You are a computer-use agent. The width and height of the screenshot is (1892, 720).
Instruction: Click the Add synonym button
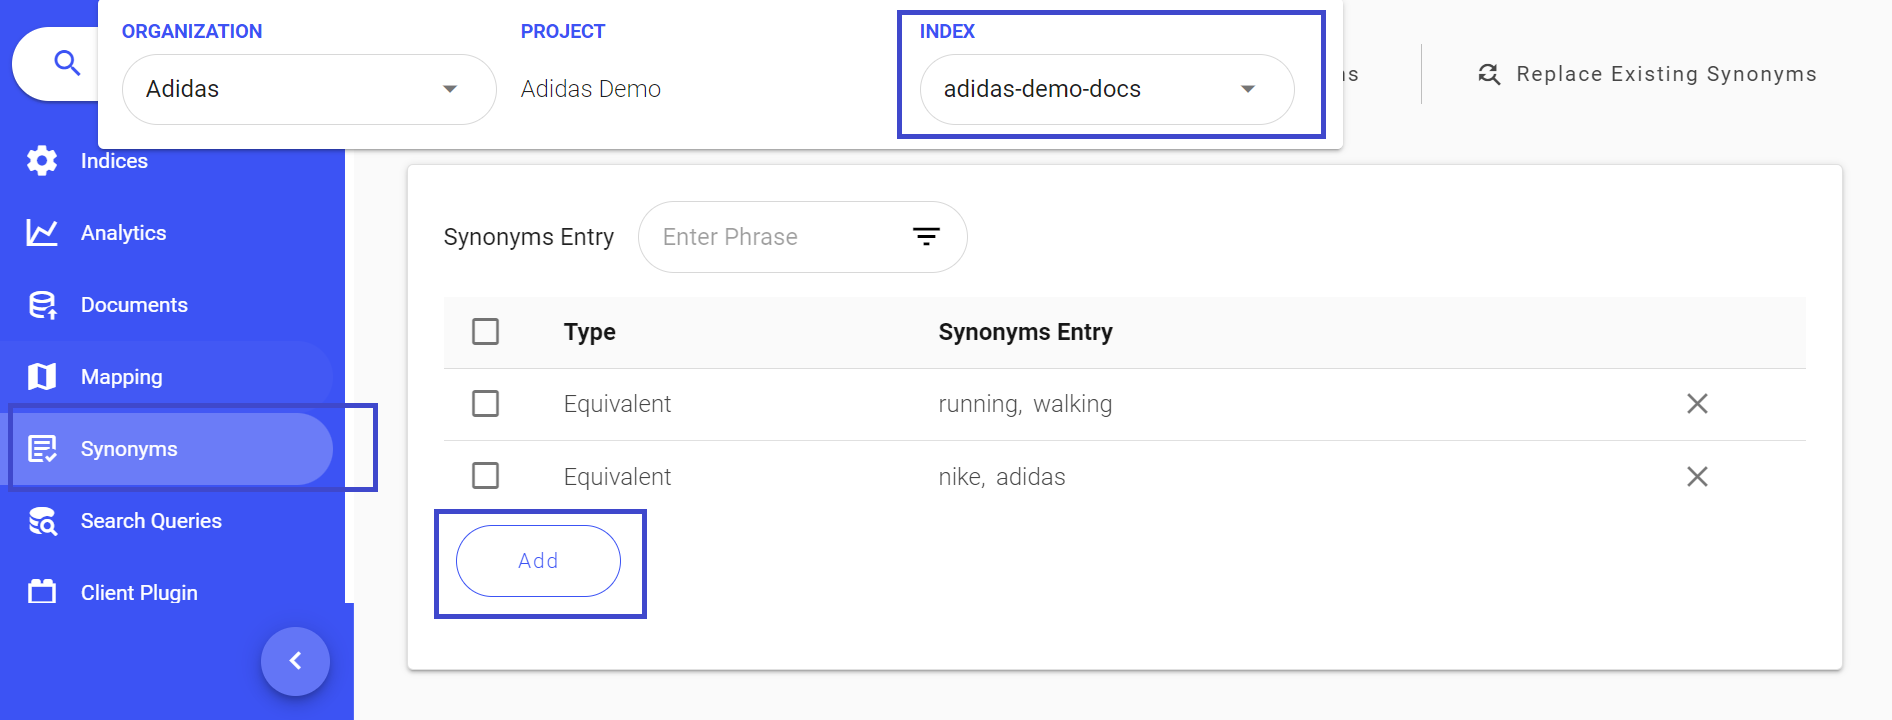(x=538, y=561)
